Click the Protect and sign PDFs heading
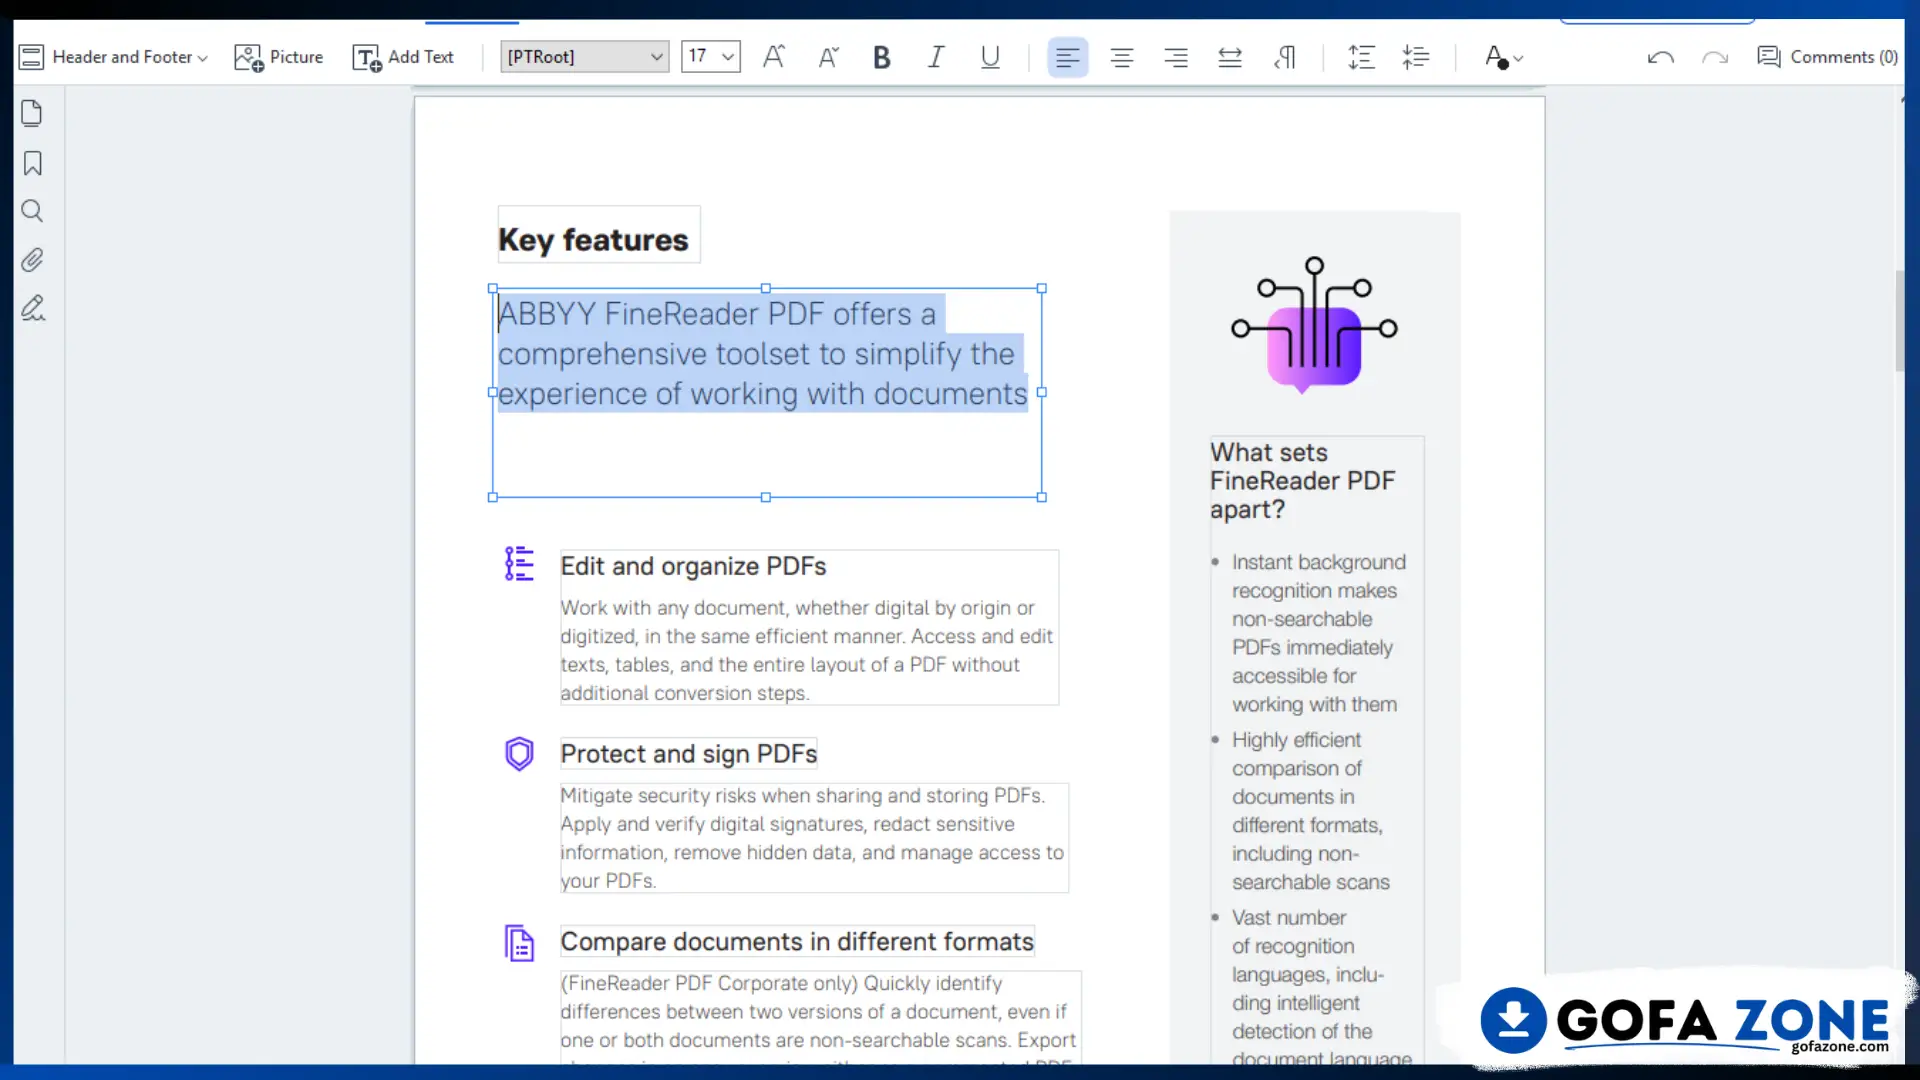 pos(688,754)
